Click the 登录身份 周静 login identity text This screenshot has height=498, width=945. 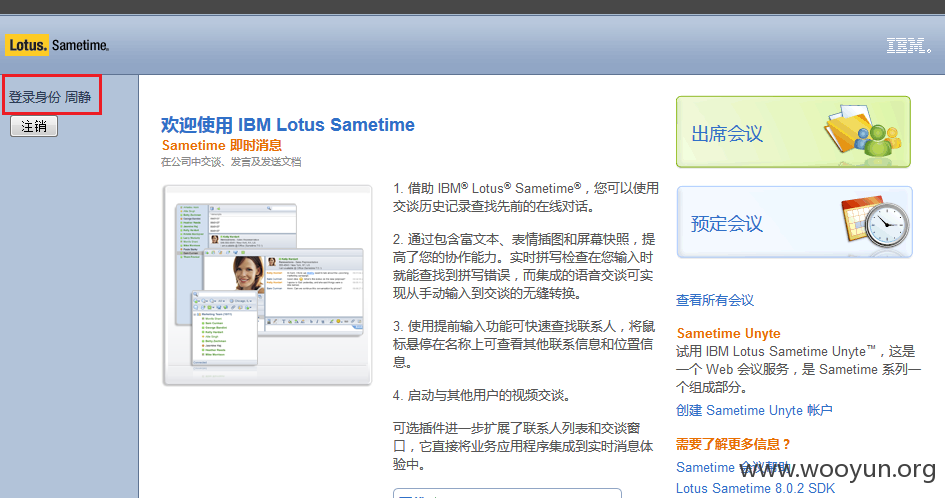click(50, 97)
